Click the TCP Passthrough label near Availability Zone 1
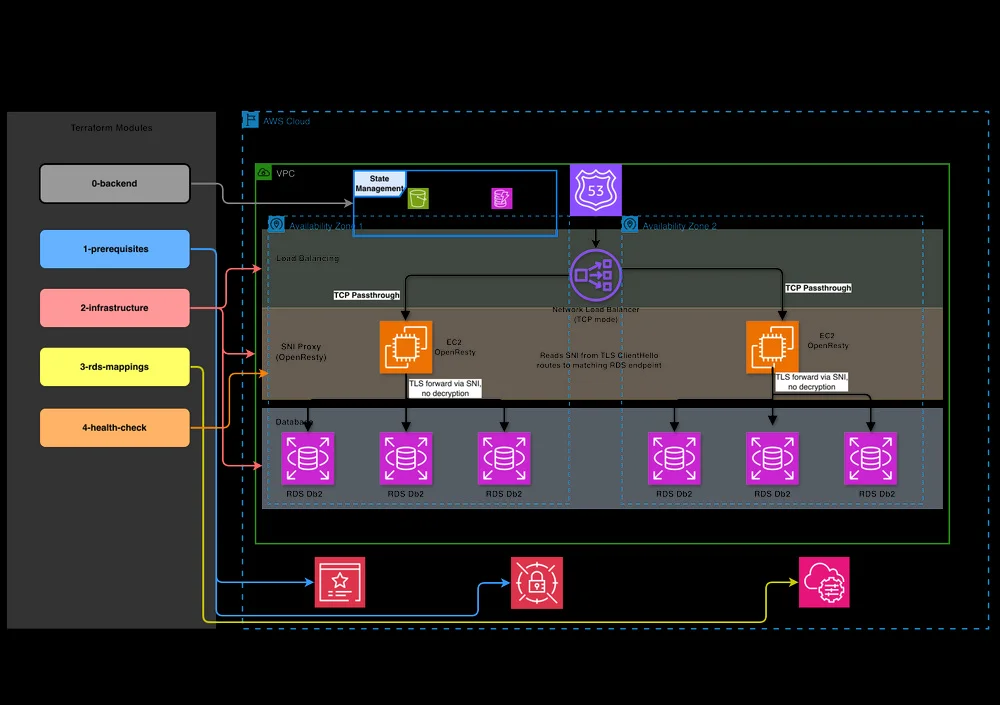 click(367, 295)
